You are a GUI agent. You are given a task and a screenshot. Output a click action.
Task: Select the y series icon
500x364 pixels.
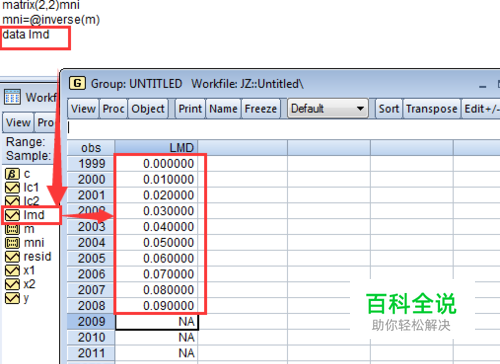click(12, 298)
